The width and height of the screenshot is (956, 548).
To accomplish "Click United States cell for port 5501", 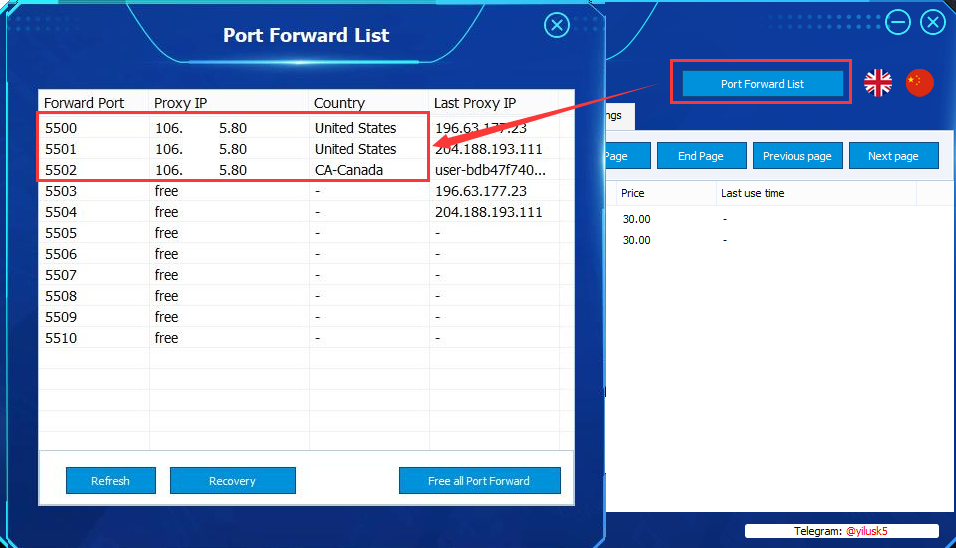I will [355, 149].
